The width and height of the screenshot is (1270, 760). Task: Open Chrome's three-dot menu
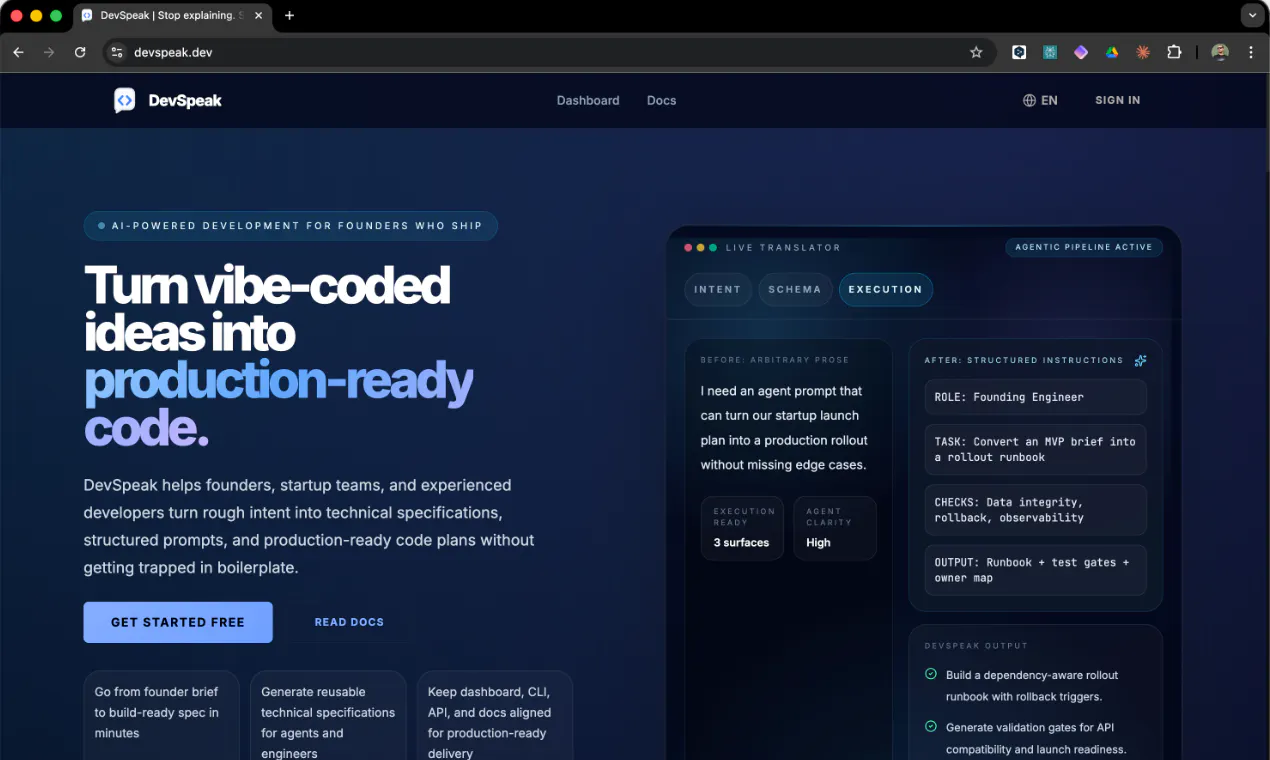click(x=1250, y=52)
